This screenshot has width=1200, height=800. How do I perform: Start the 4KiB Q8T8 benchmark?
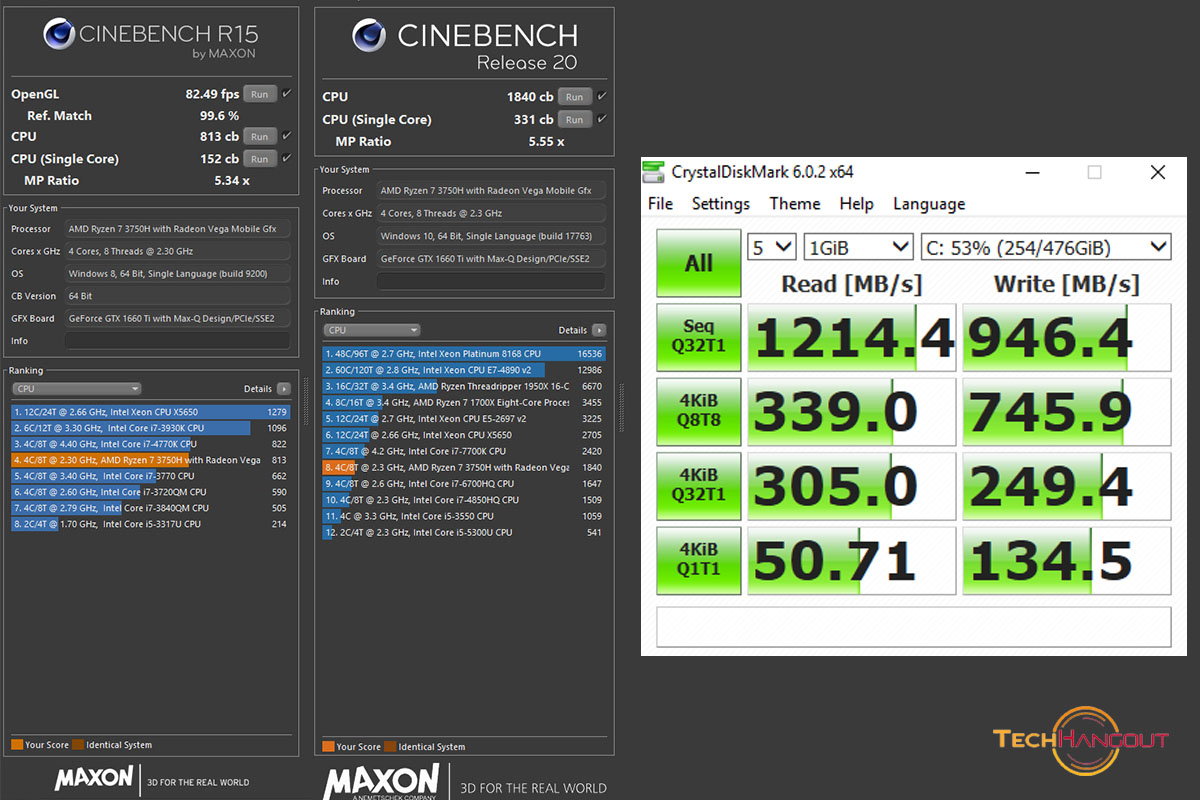[698, 412]
